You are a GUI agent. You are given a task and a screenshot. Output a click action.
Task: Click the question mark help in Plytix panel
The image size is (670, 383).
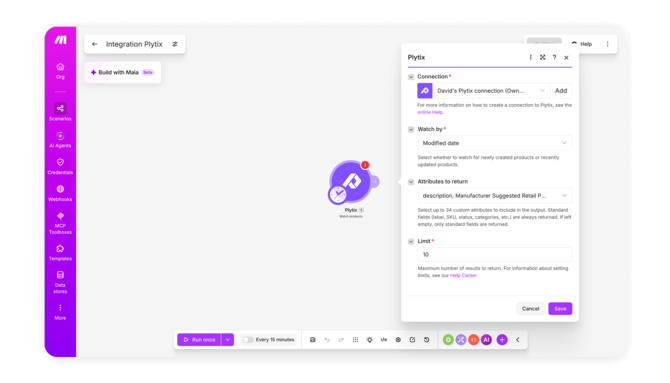[555, 57]
